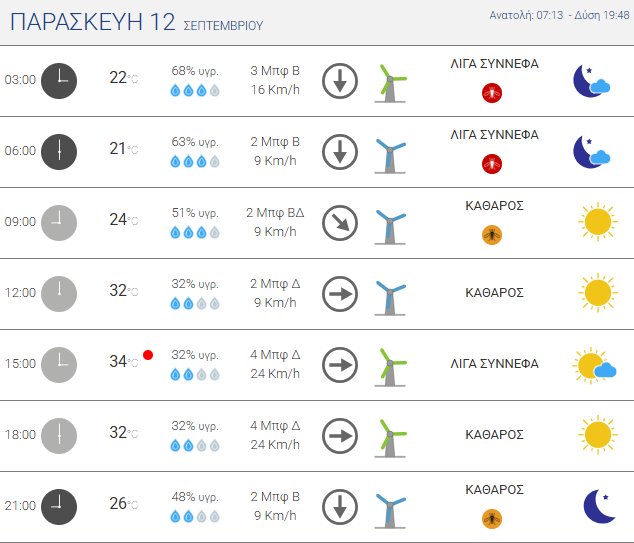The image size is (634, 543).
Task: Click the 4 Μπφ Δ wind text at 18:00
Action: pos(273,425)
